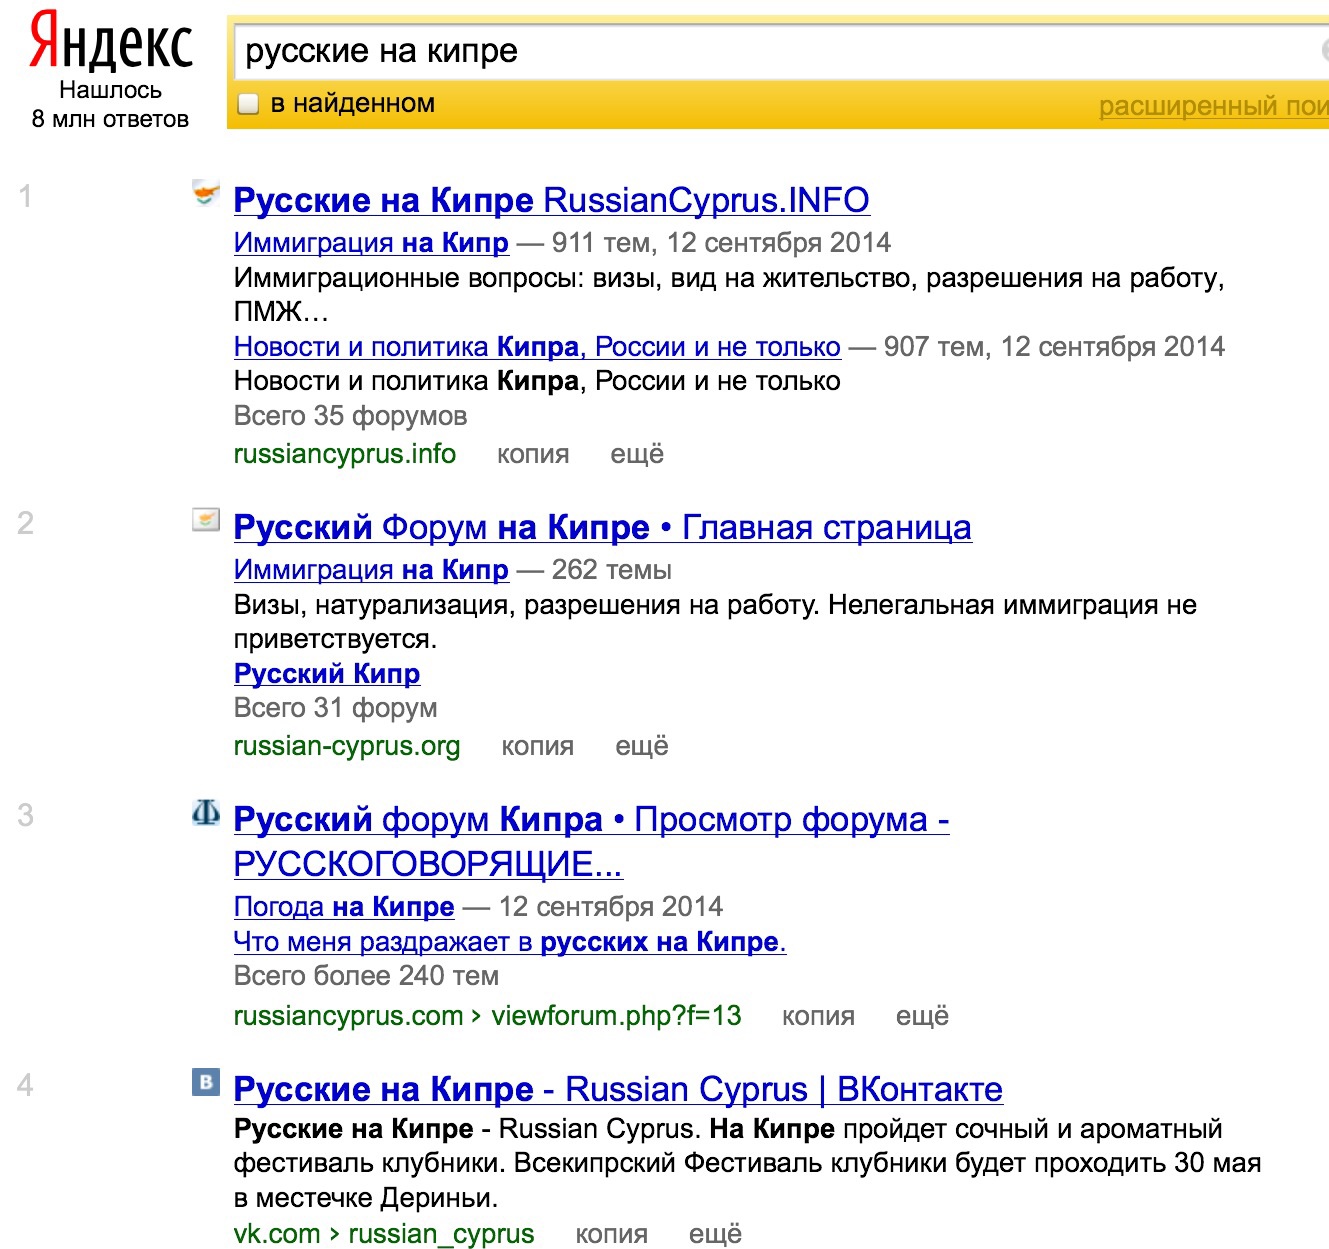Open the russiancyprus.info green URL

[x=345, y=454]
